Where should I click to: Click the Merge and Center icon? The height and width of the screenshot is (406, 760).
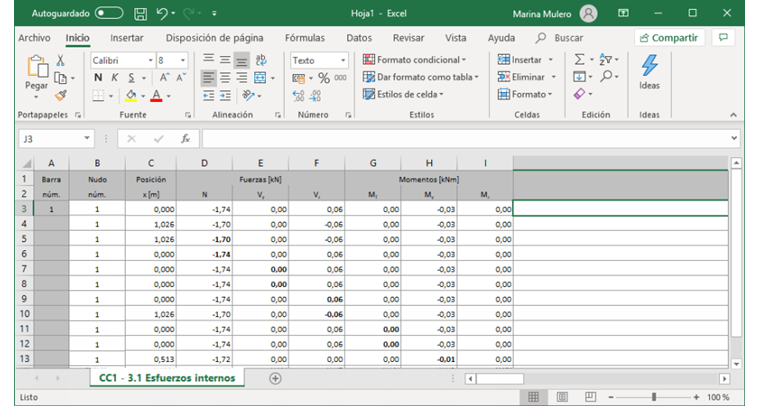pyautogui.click(x=260, y=78)
